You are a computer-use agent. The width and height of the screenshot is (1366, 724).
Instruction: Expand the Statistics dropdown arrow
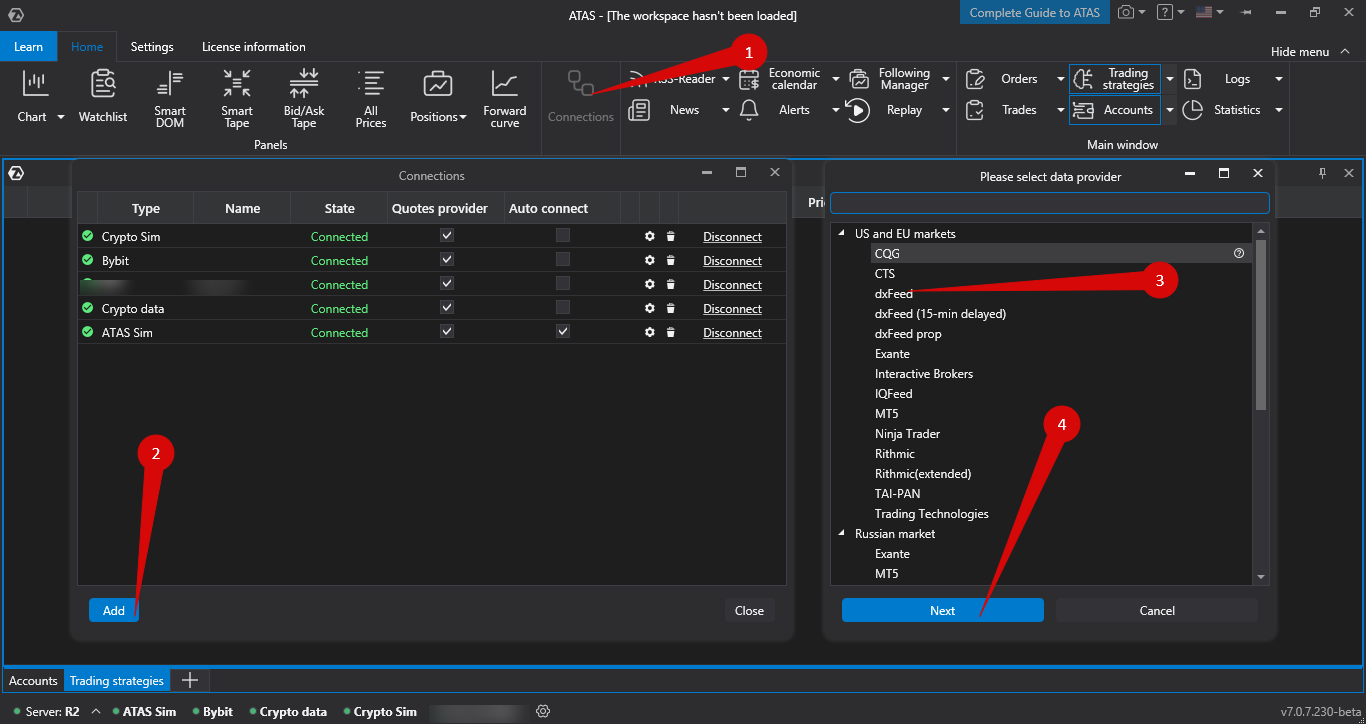(1278, 110)
